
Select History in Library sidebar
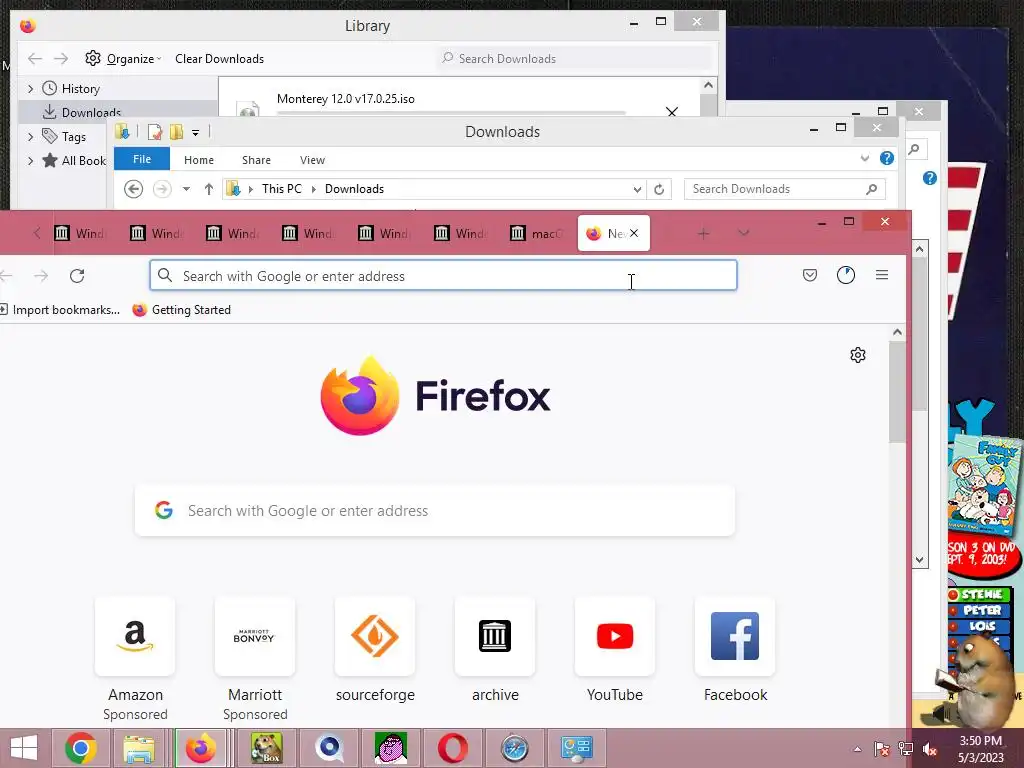click(x=80, y=88)
